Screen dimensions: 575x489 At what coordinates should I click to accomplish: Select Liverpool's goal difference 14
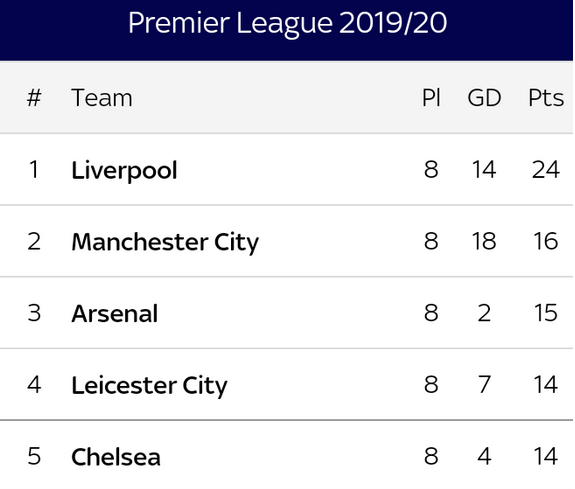pyautogui.click(x=484, y=170)
